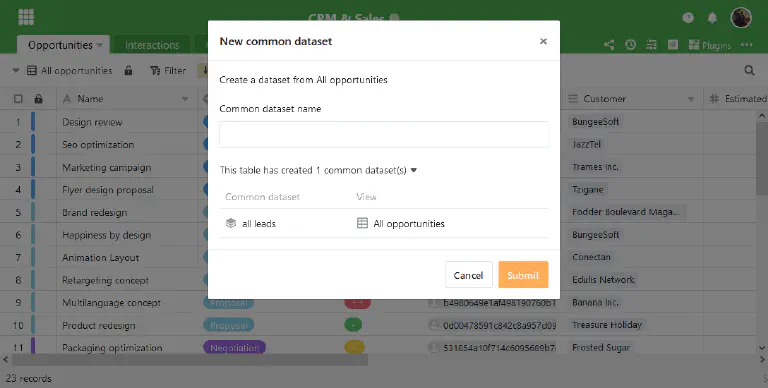This screenshot has height=388, width=768.
Task: Click the Submit button
Action: [x=523, y=275]
